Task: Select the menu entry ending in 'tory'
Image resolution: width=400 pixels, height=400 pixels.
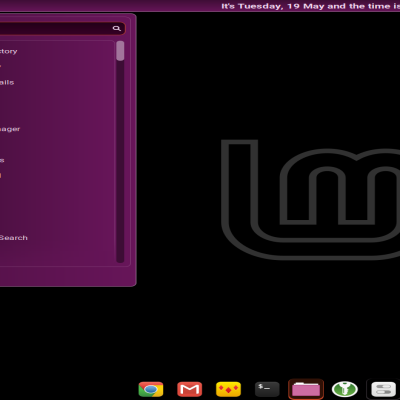Action: [9, 51]
